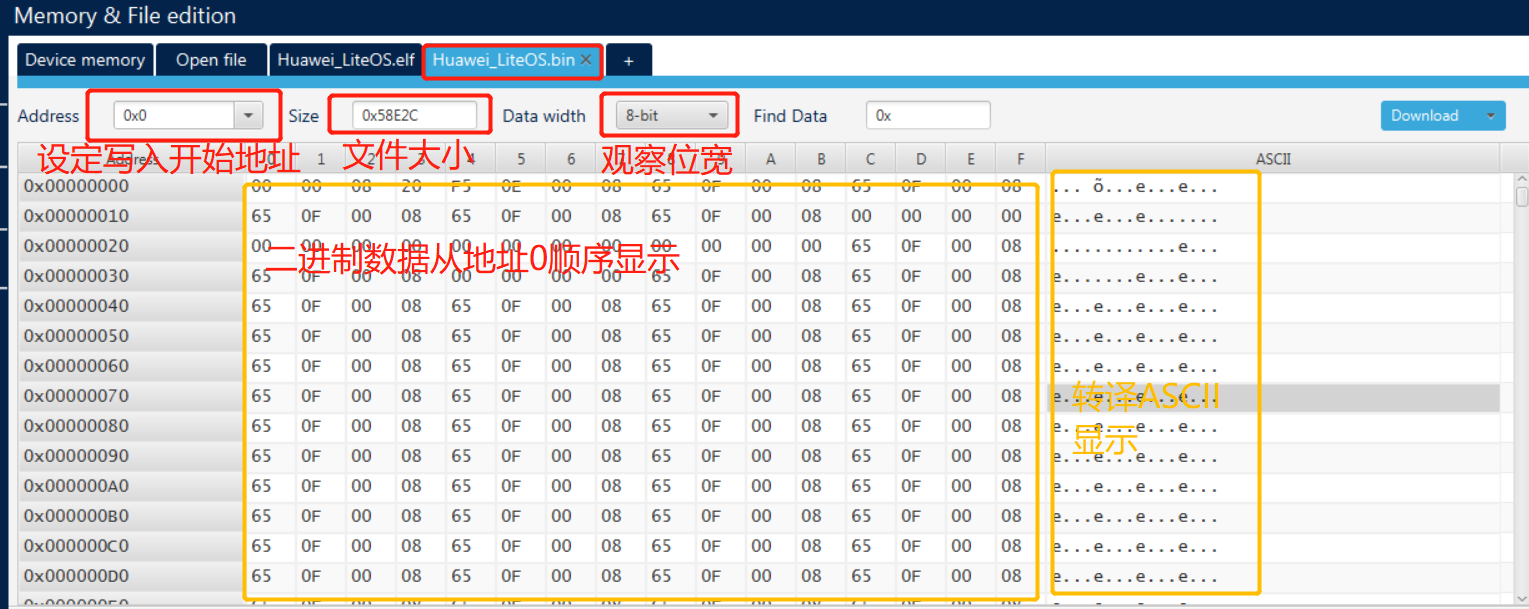The height and width of the screenshot is (609, 1529).
Task: Open the Open file tab
Action: point(211,60)
